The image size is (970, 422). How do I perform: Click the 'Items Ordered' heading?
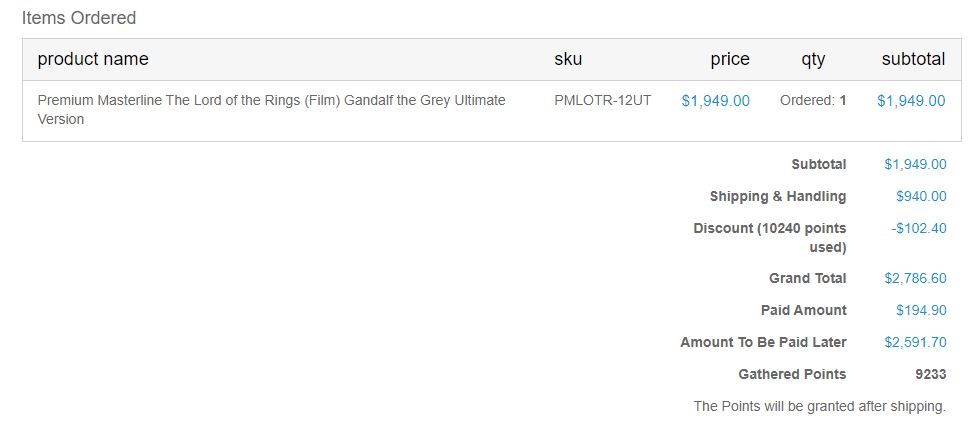79,18
